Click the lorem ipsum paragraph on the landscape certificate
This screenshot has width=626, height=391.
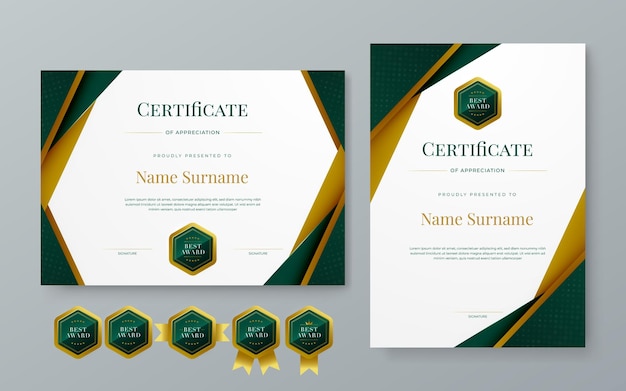192,204
